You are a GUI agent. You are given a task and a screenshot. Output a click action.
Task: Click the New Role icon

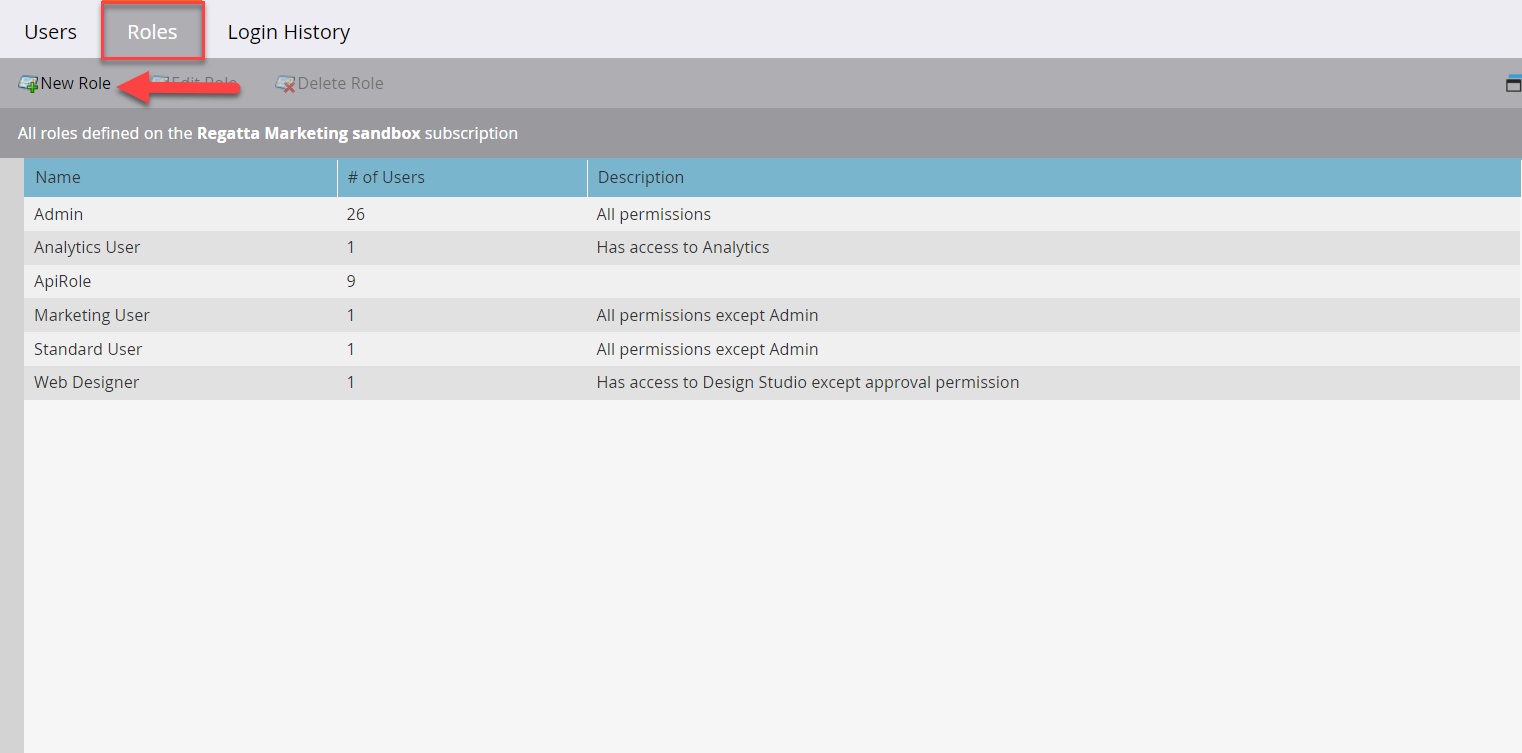(x=28, y=84)
